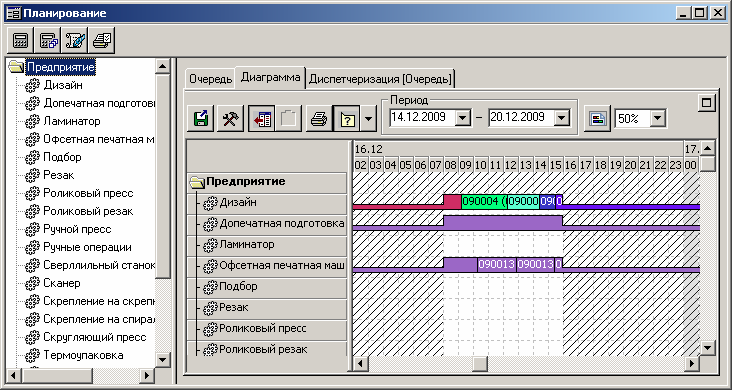Screen dimensions: 732x390
Task: Click the green 090004 task bar on Дизайн
Action: [484, 202]
